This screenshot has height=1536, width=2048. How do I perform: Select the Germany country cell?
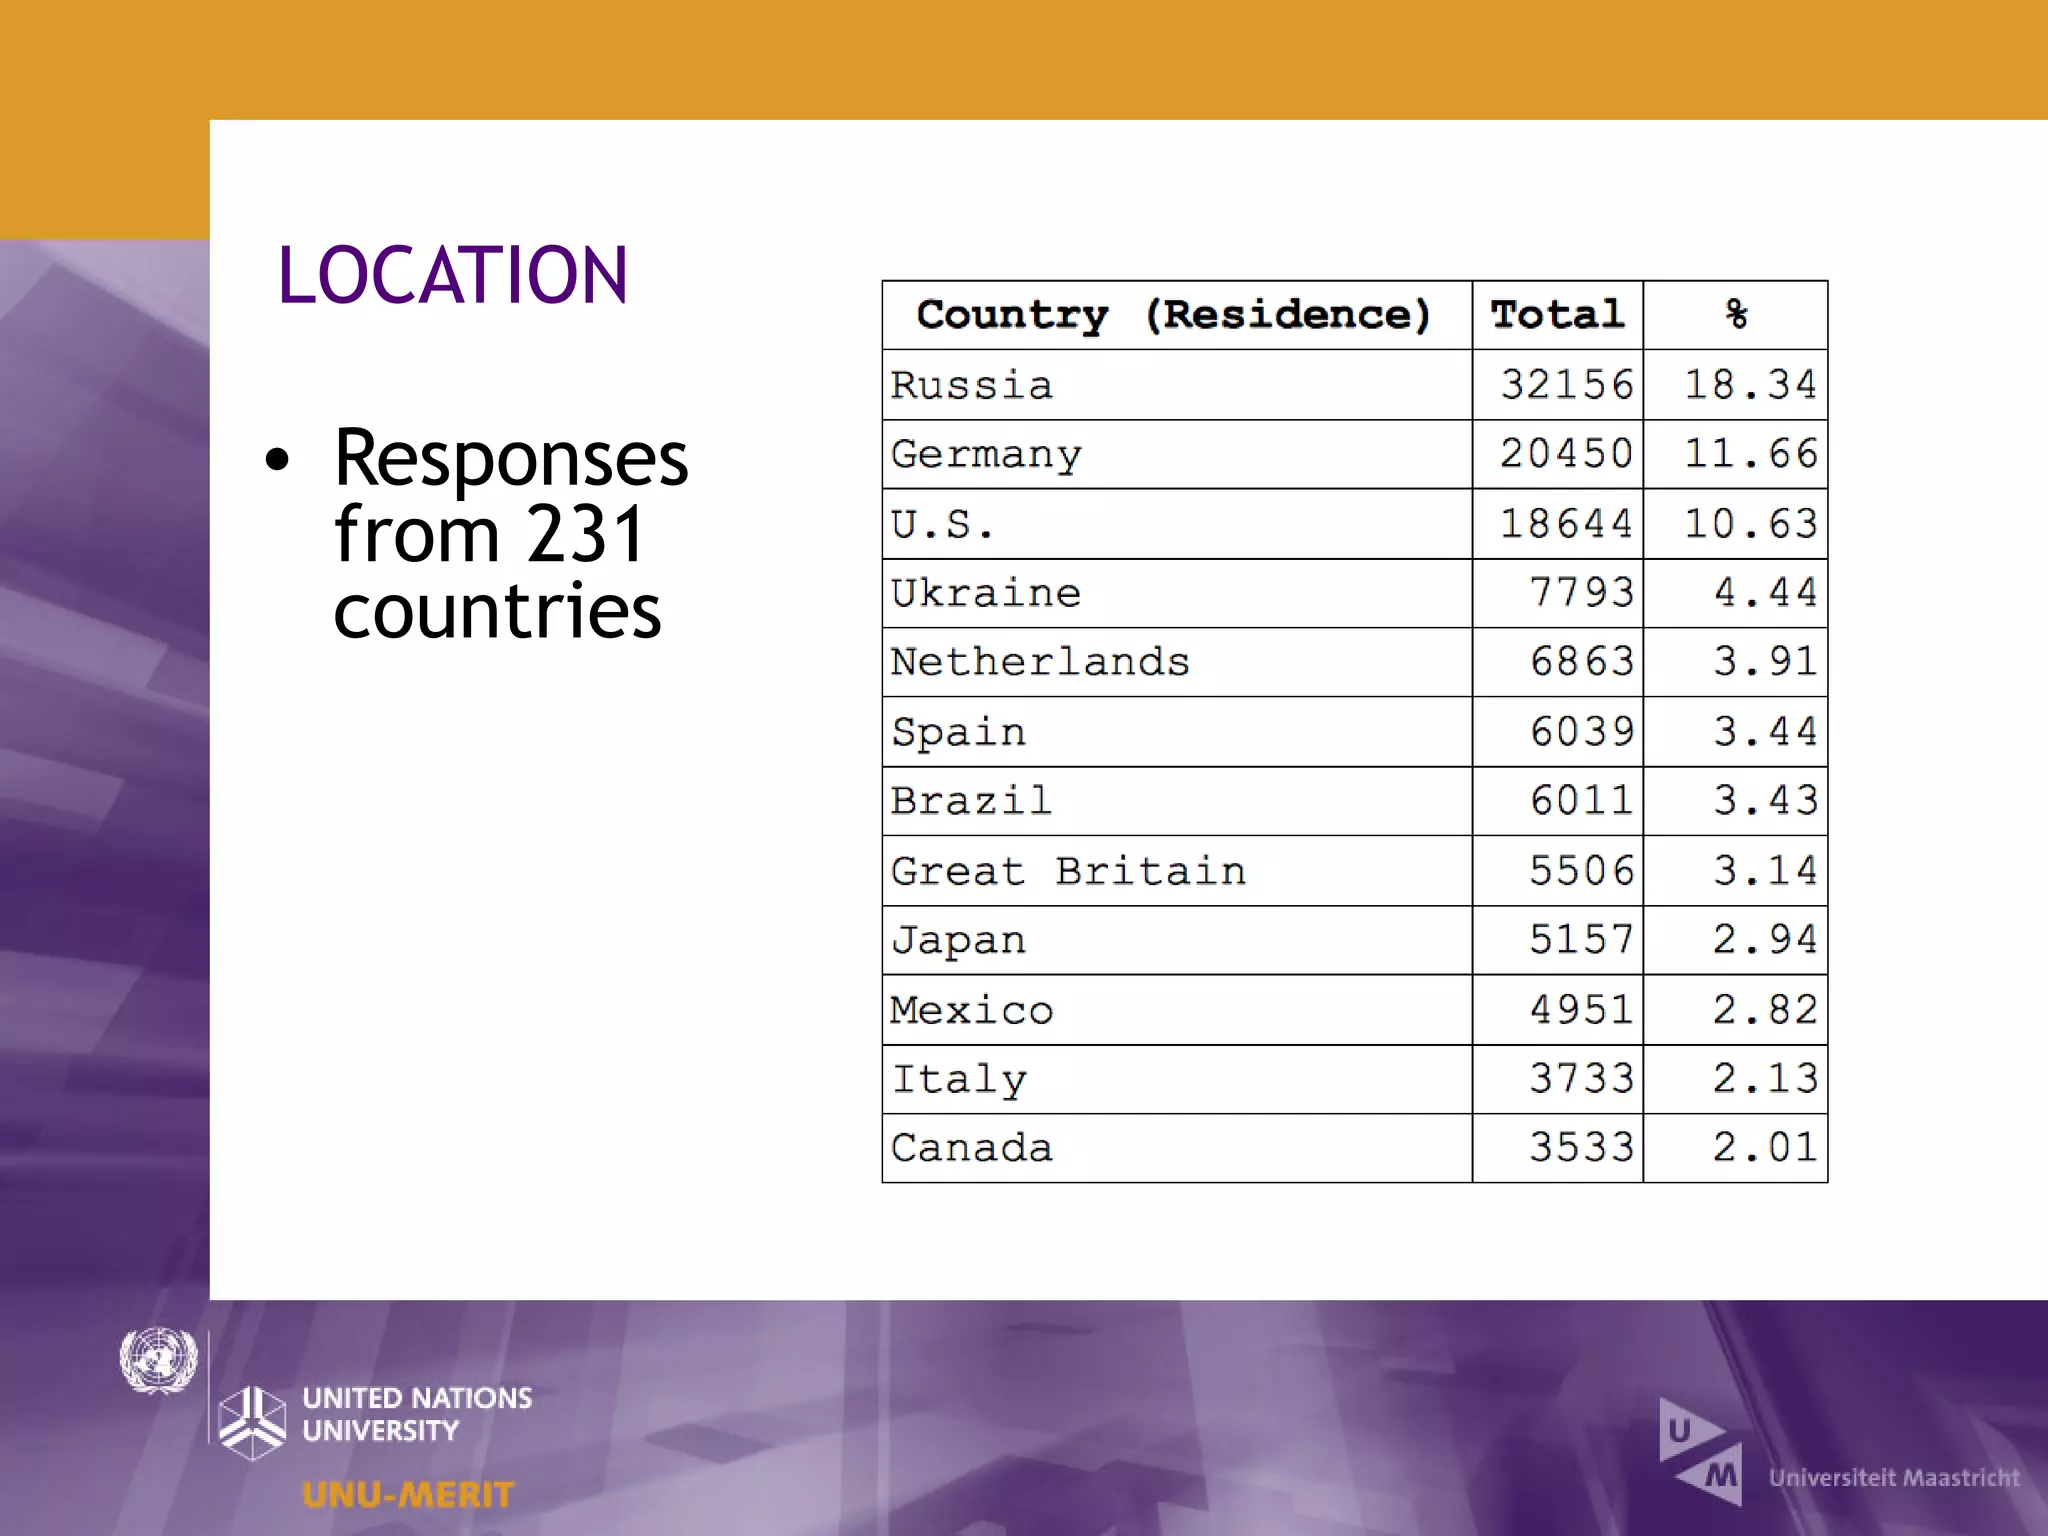(1176, 454)
